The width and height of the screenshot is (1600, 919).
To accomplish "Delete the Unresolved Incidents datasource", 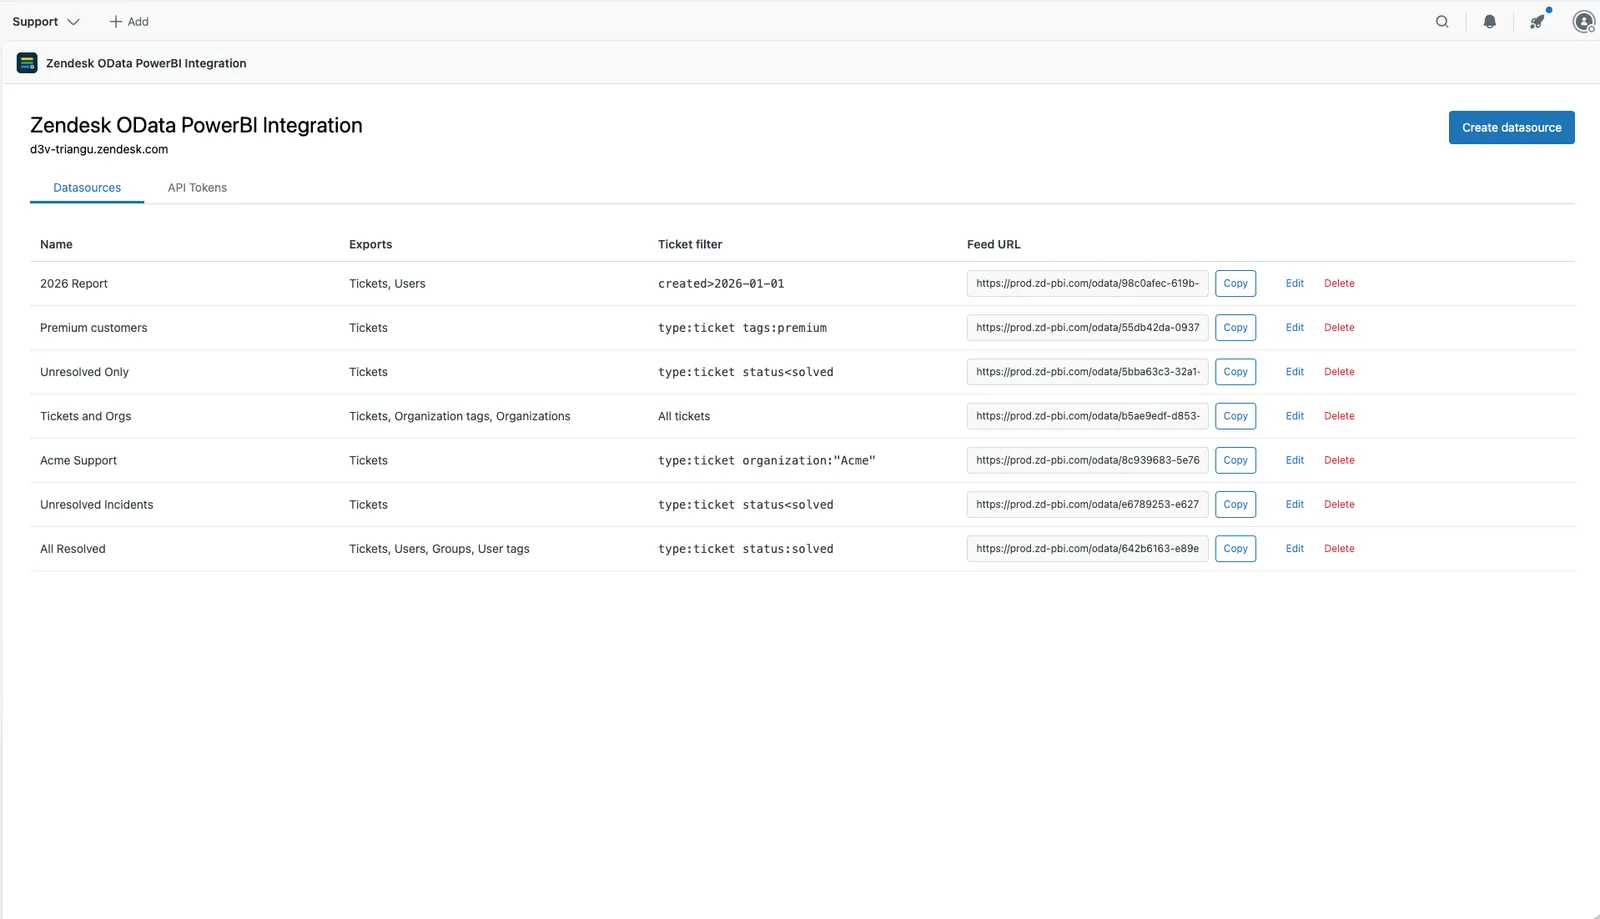I will tap(1339, 505).
